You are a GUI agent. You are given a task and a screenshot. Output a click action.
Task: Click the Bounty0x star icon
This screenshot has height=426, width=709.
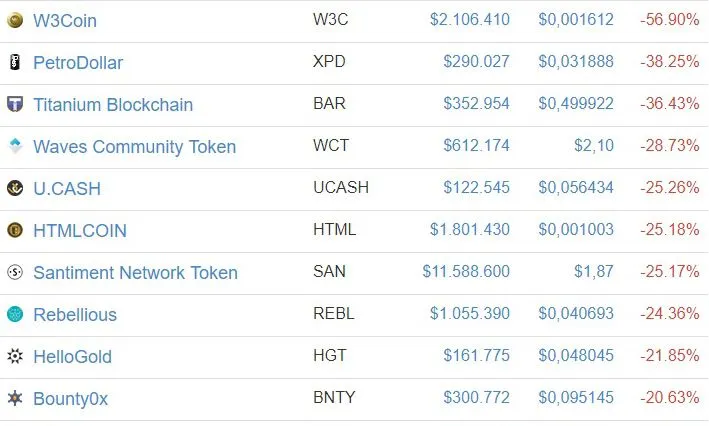tap(15, 398)
